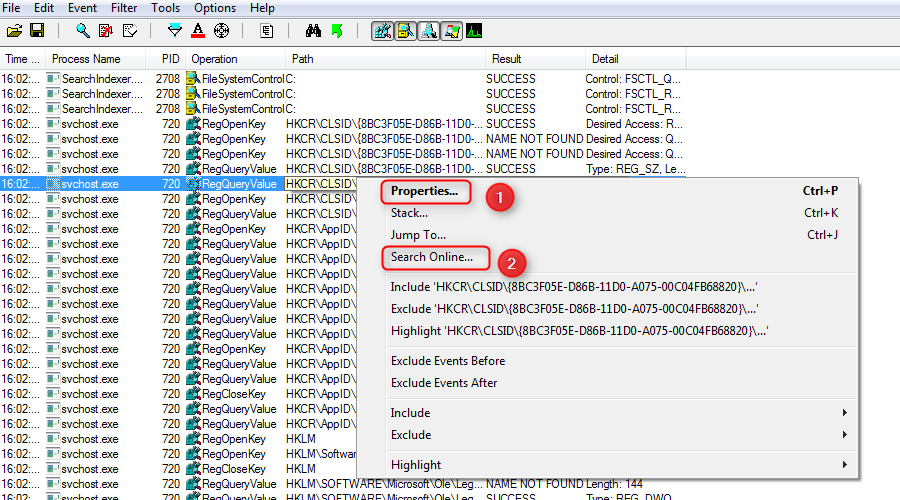Image resolution: width=900 pixels, height=500 pixels.
Task: Open the Tools menu
Action: pos(165,8)
